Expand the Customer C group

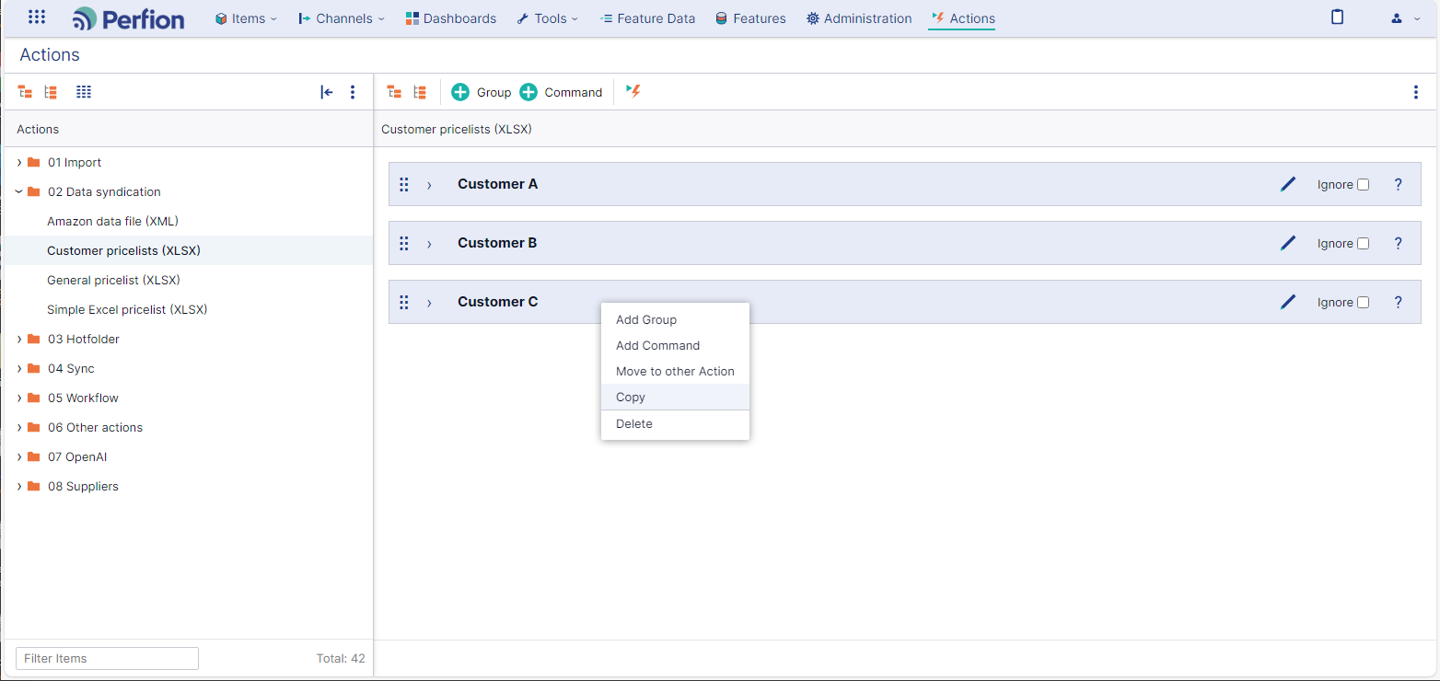430,303
